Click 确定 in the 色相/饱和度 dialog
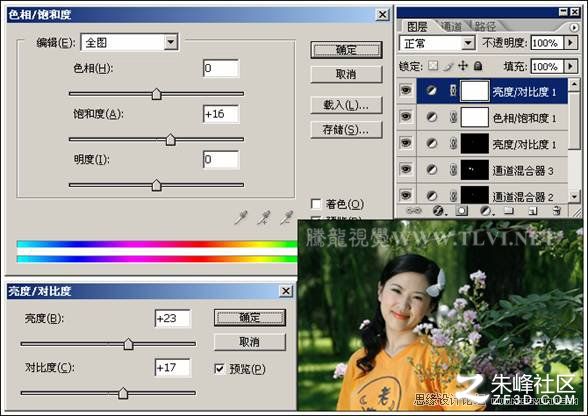This screenshot has width=588, height=416. (346, 50)
